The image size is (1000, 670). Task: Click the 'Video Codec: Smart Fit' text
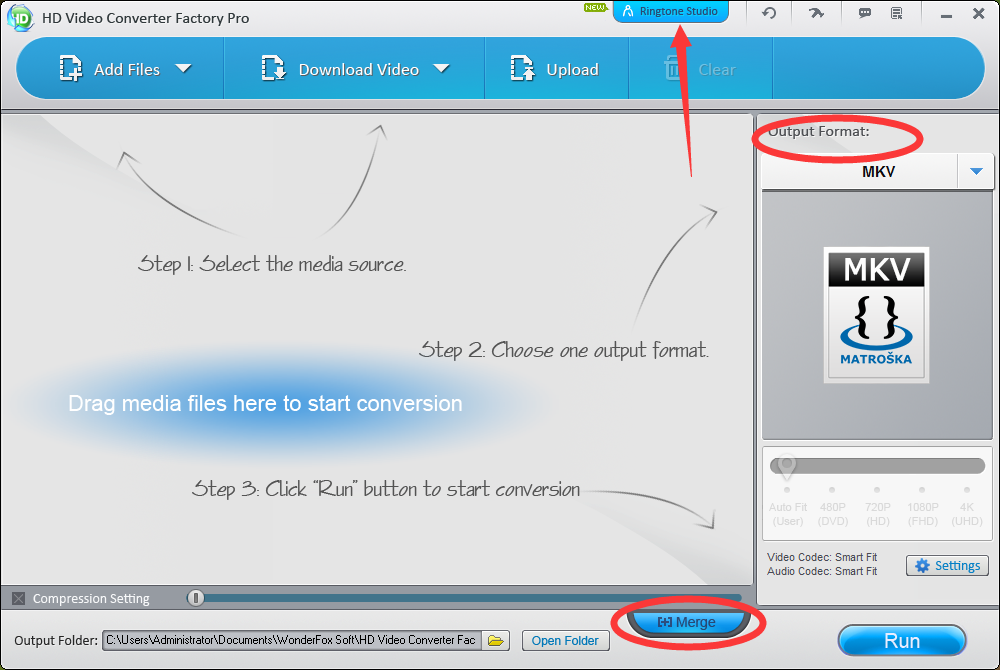(x=822, y=557)
